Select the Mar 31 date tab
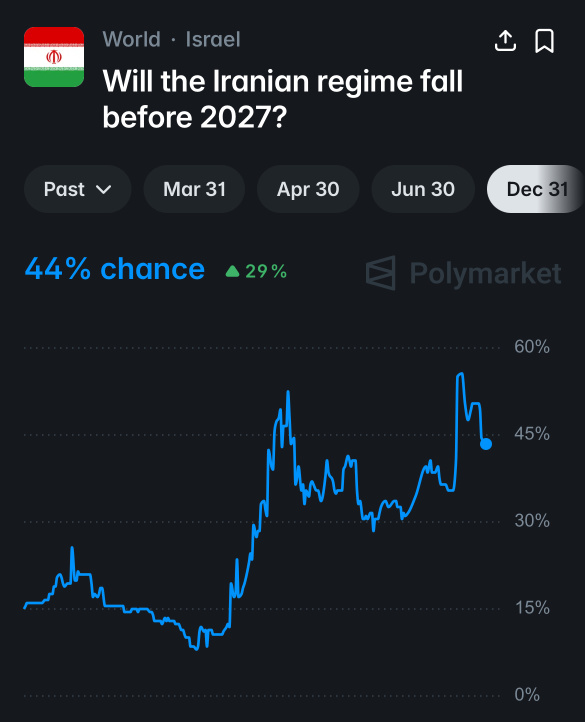 (194, 189)
